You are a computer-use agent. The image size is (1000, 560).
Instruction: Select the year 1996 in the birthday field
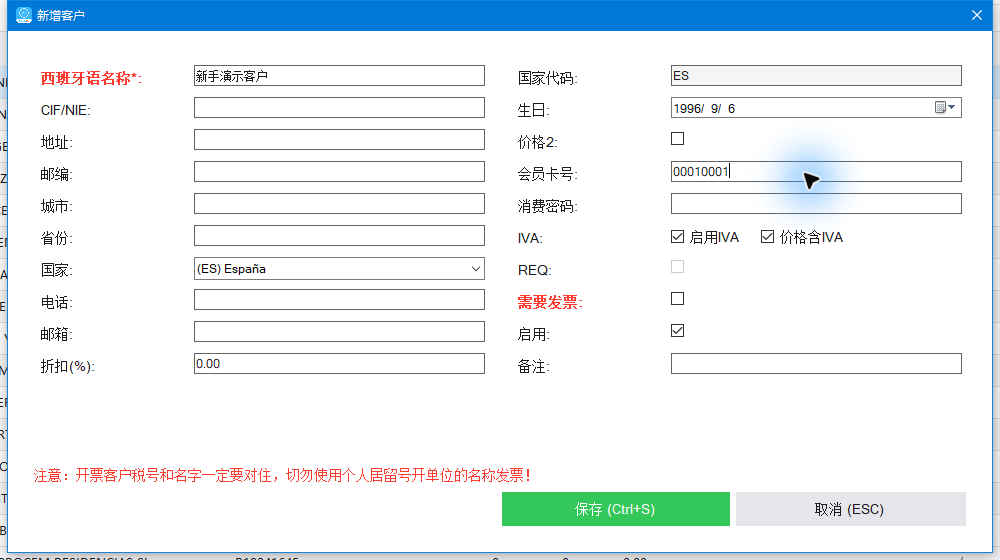click(687, 108)
